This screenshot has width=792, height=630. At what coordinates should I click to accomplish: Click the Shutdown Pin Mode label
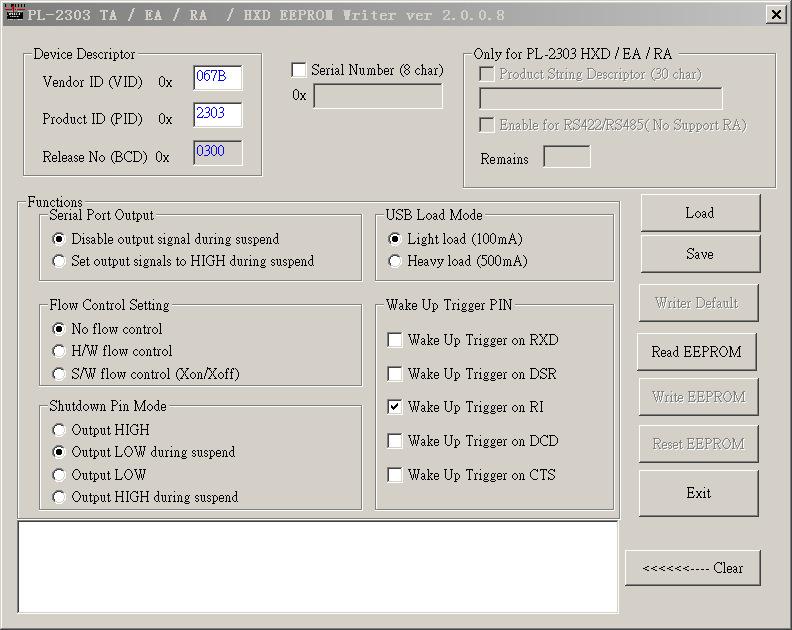click(x=108, y=406)
